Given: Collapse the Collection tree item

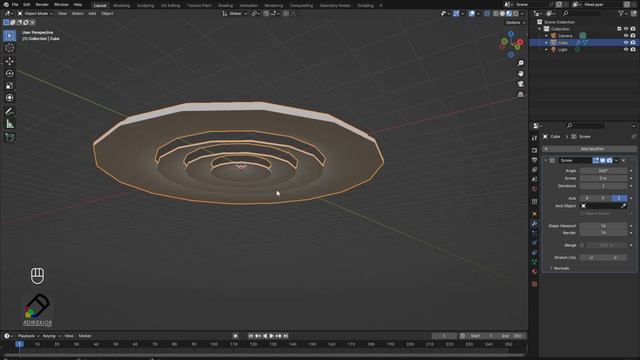Looking at the screenshot, I should click(540, 29).
